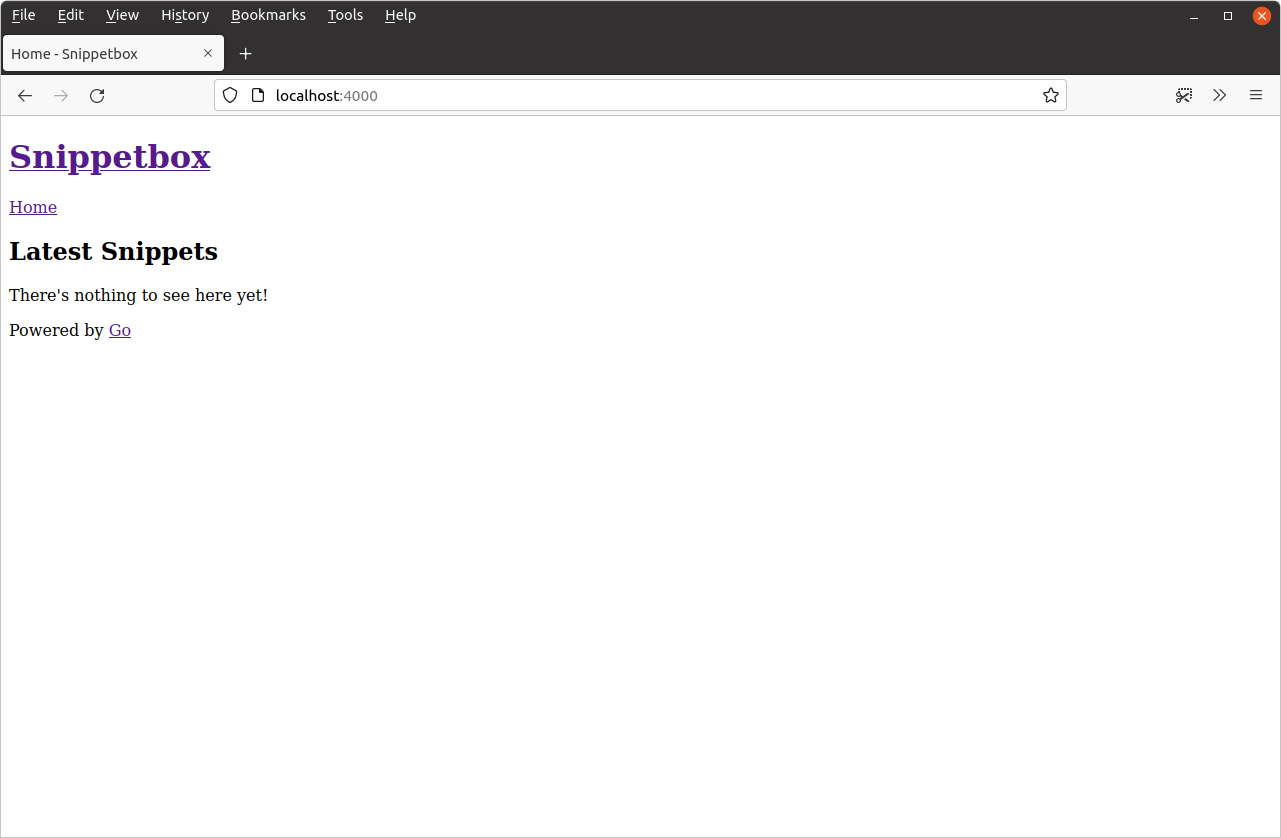The image size is (1281, 838).
Task: Click the Snippetbox heading link
Action: tap(110, 157)
